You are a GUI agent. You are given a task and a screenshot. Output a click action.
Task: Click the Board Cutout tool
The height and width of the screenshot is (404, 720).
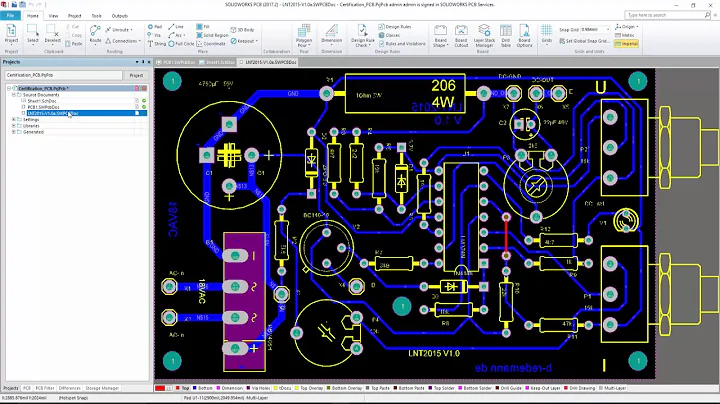461,36
